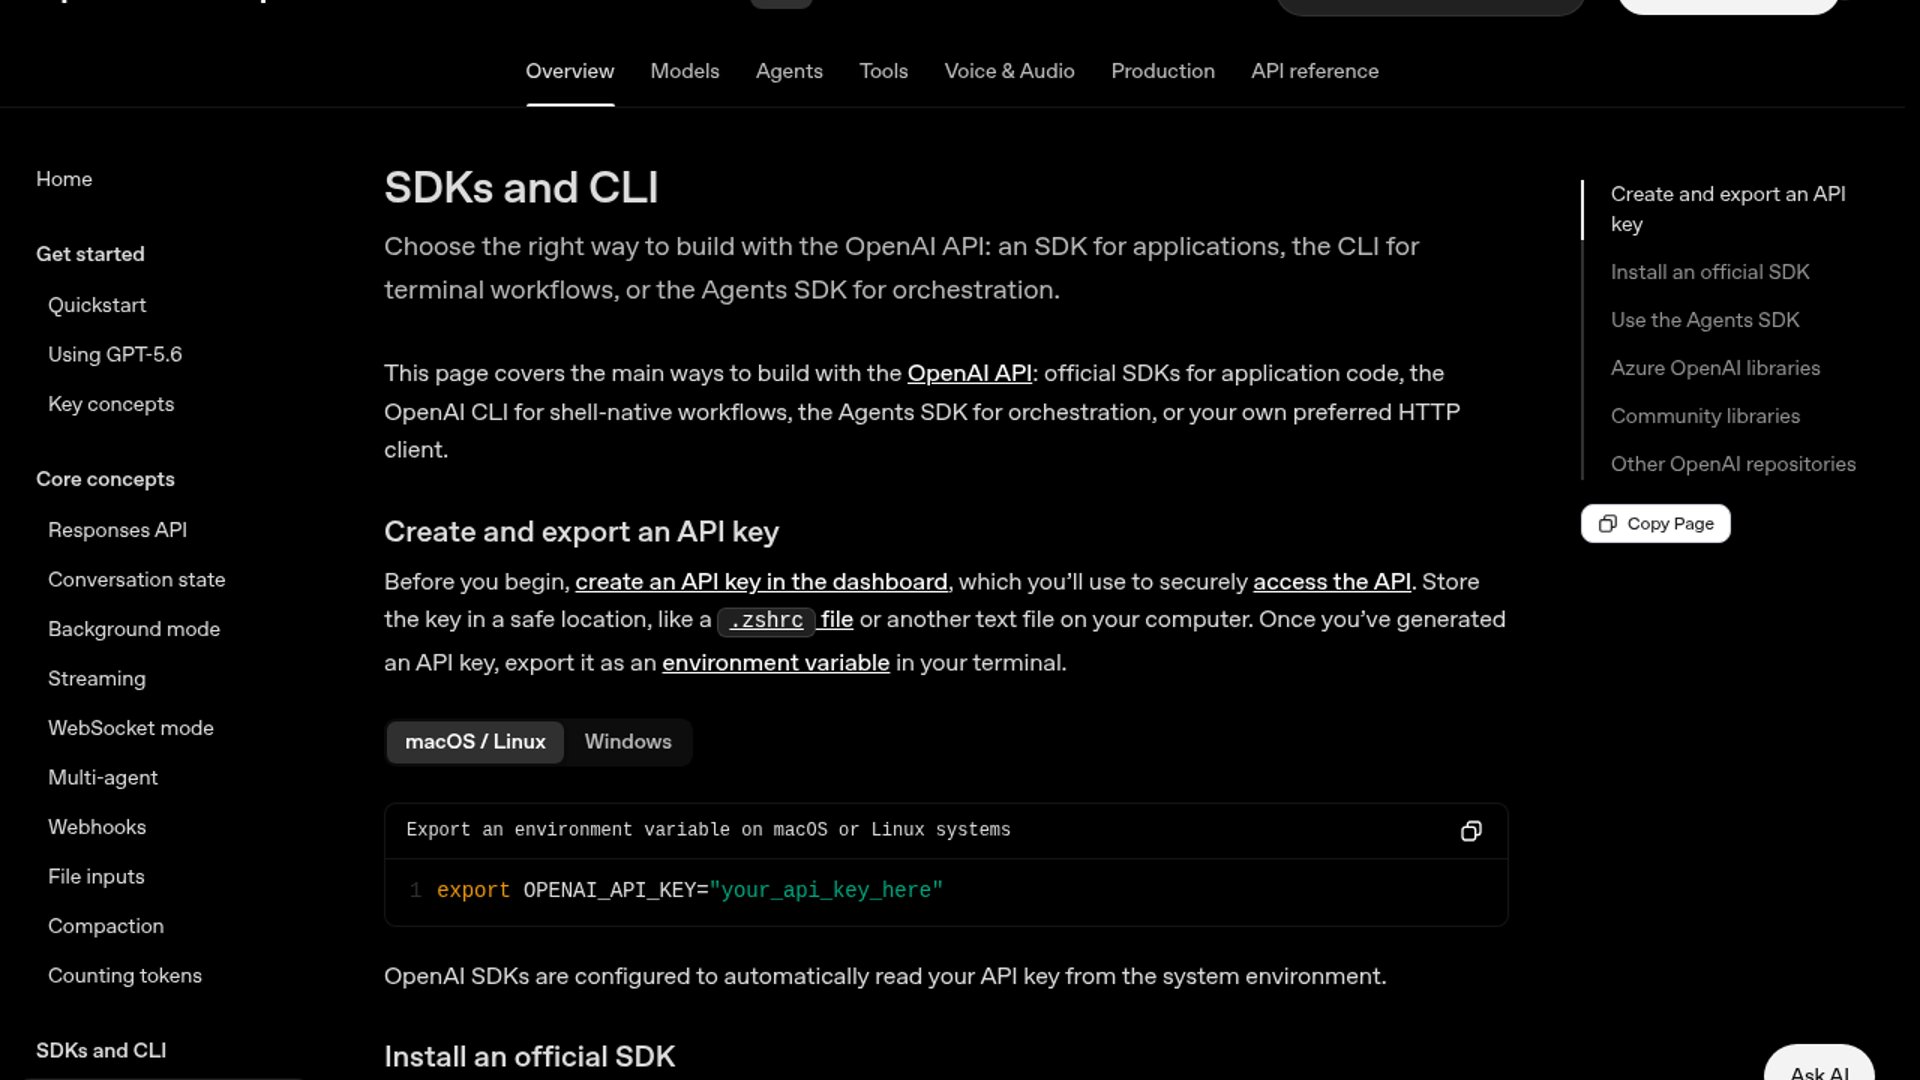Jump to 'Other OpenAI repositories' in outline
This screenshot has height=1080, width=1920.
pyautogui.click(x=1733, y=464)
